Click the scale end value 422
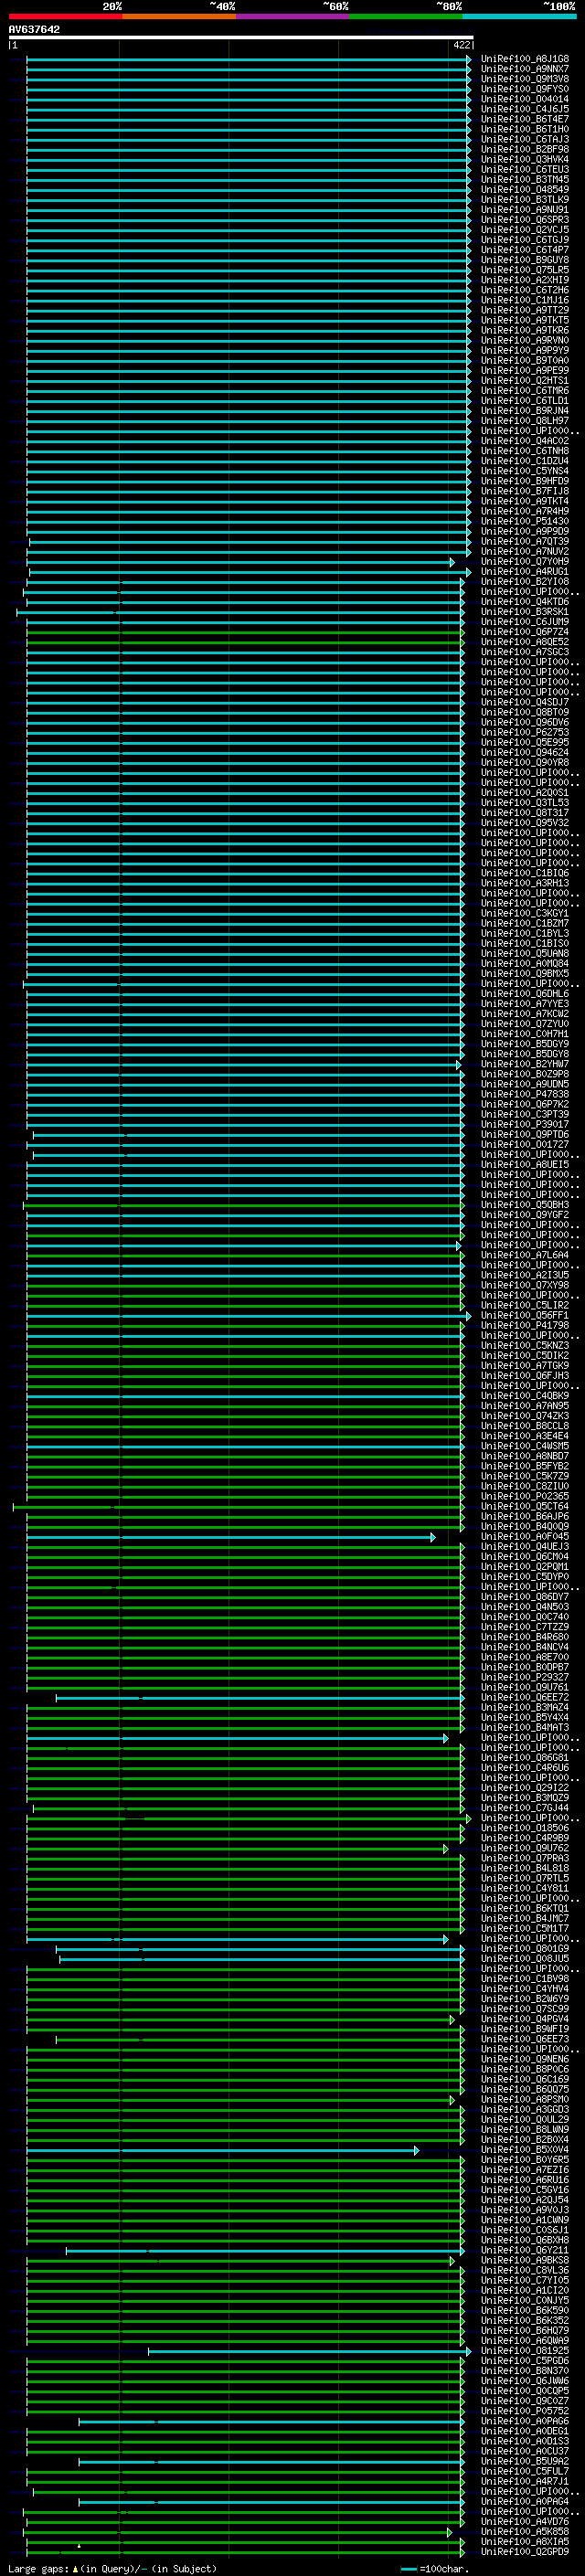The height and width of the screenshot is (2576, 585). [461, 45]
